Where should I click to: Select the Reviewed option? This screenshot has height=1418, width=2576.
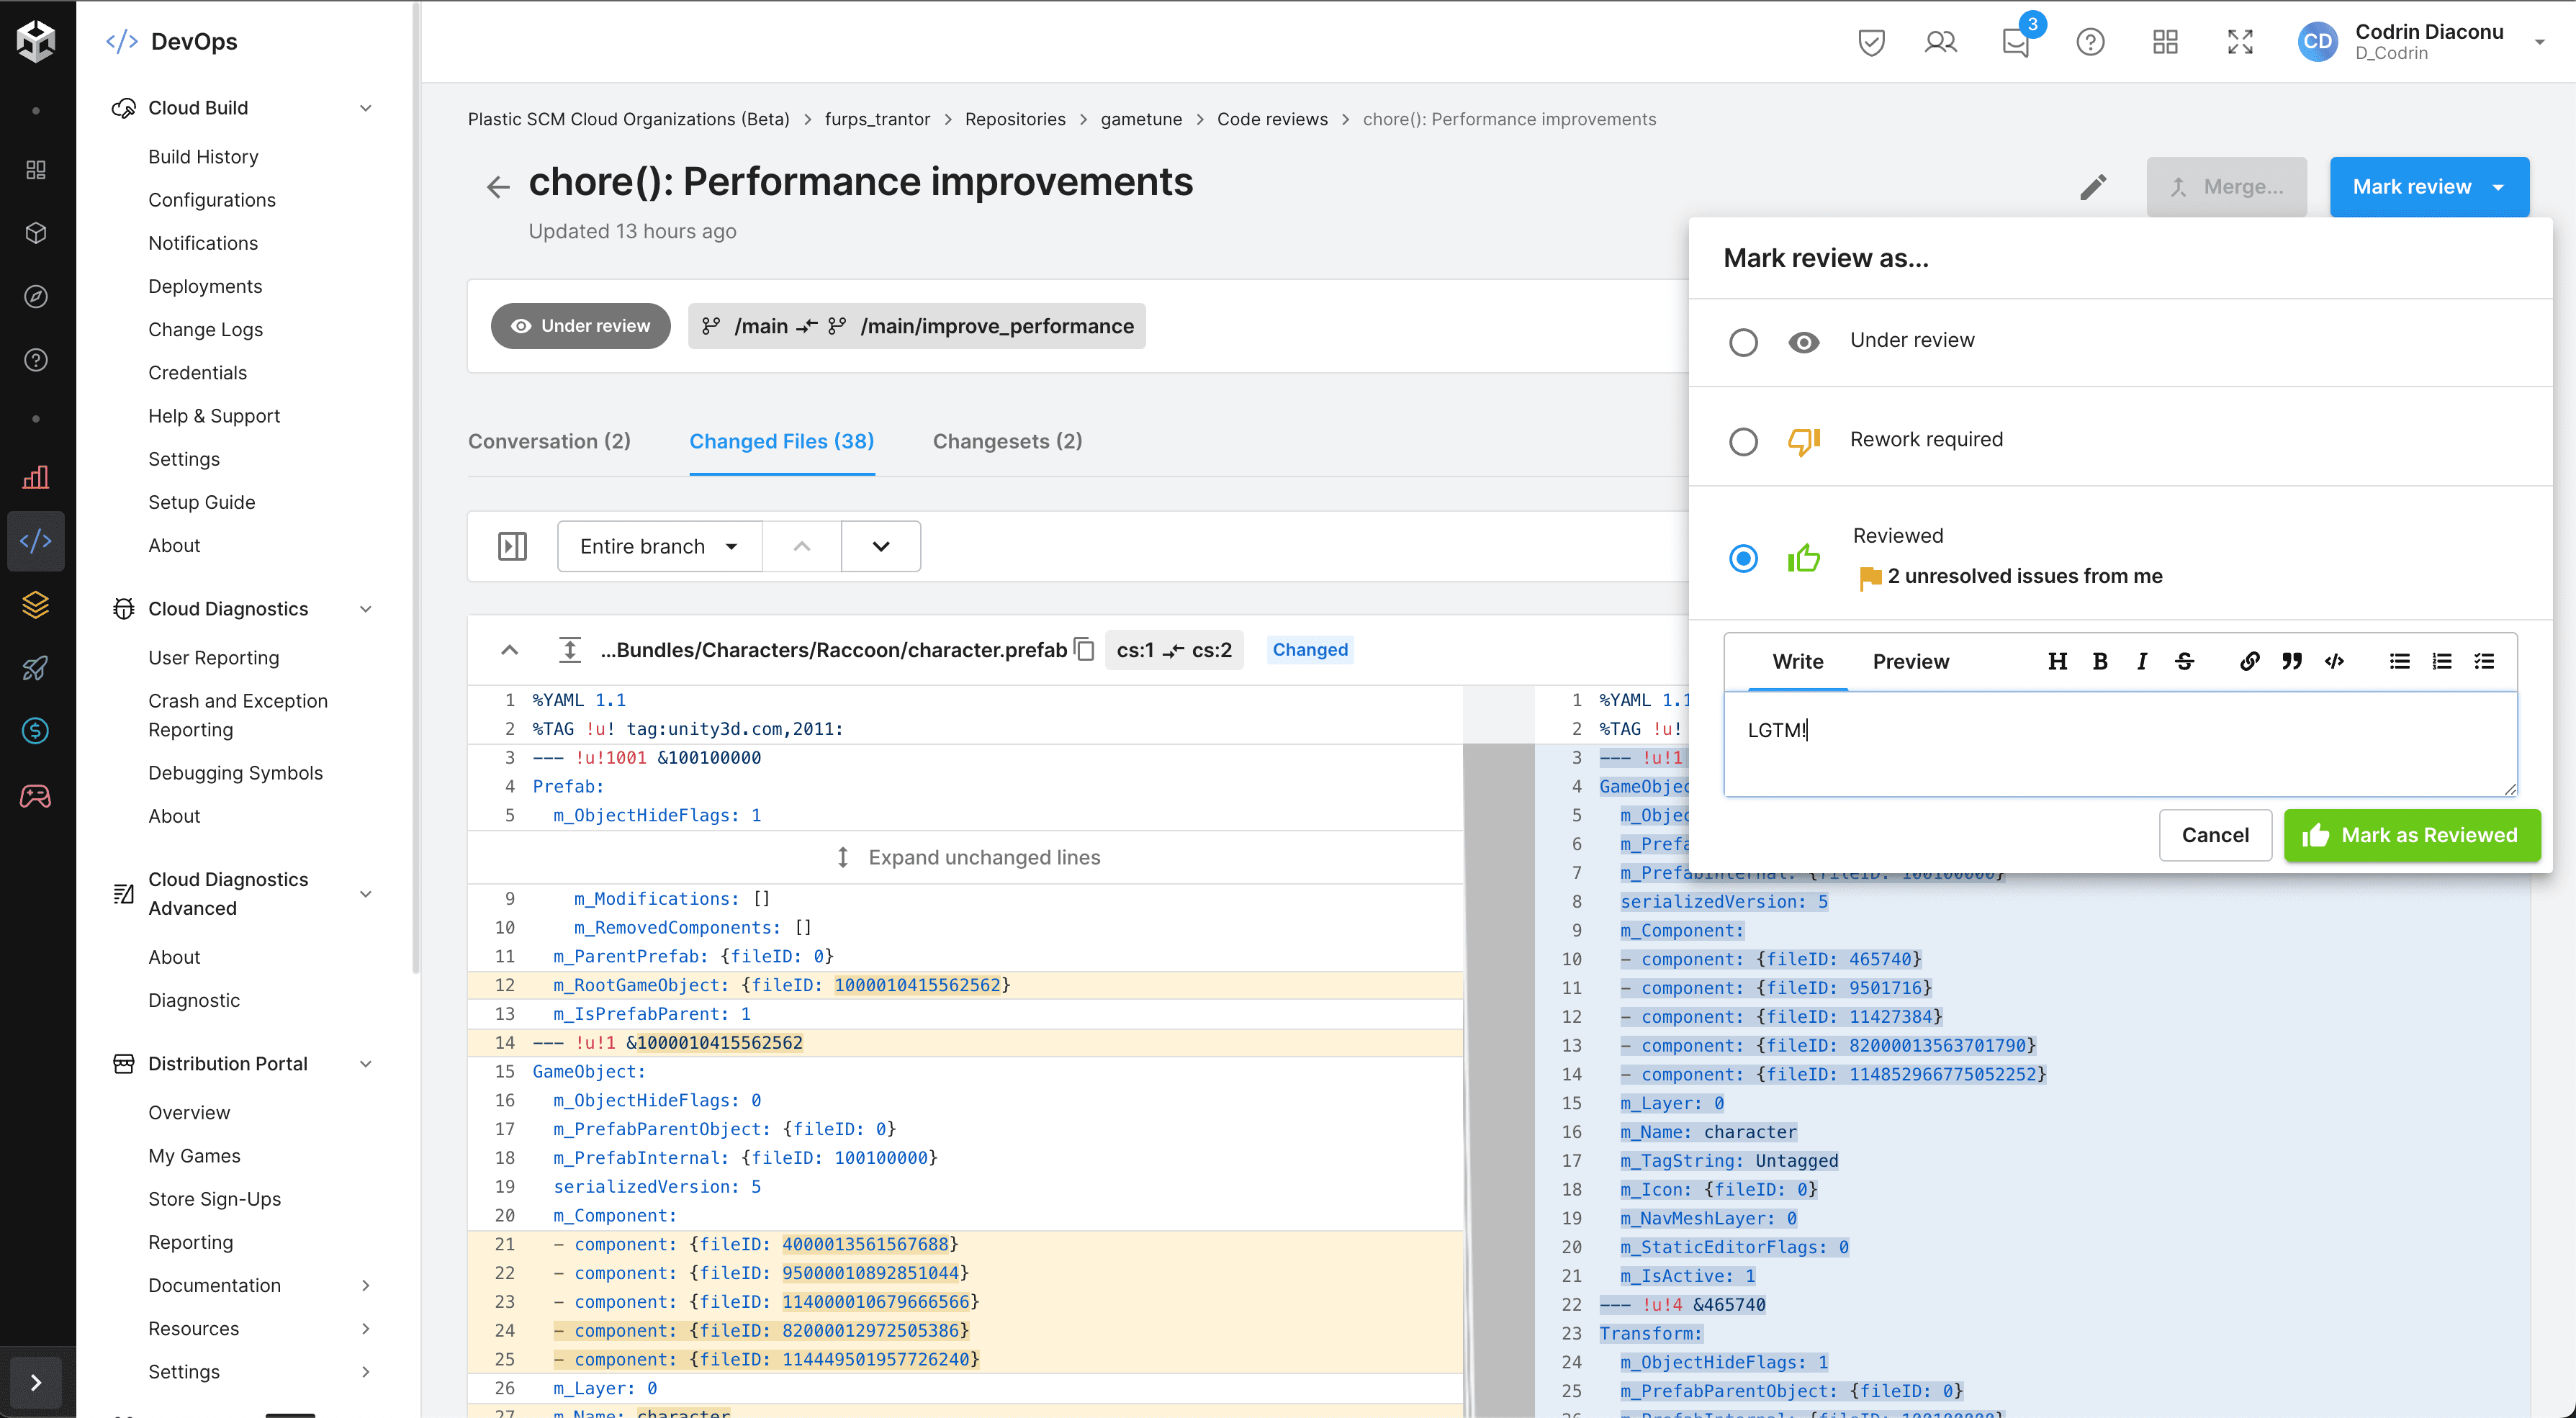pos(1744,559)
